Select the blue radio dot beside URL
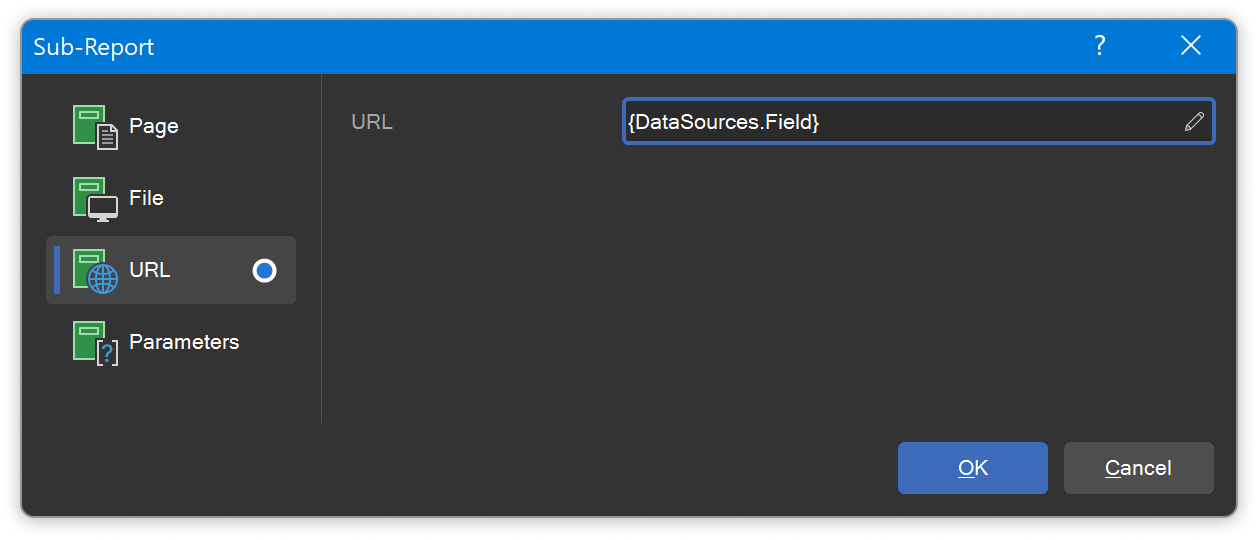1258x540 pixels. (264, 270)
